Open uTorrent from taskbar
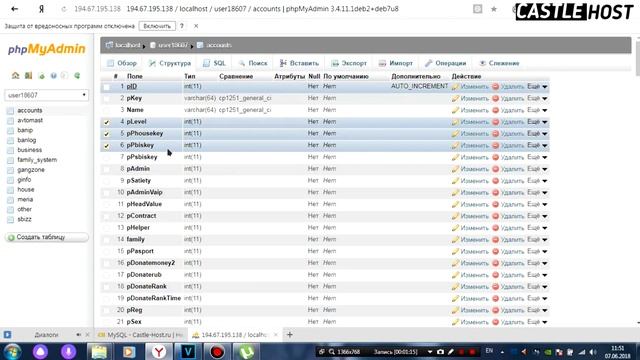The height and width of the screenshot is (360, 640). tap(246, 351)
